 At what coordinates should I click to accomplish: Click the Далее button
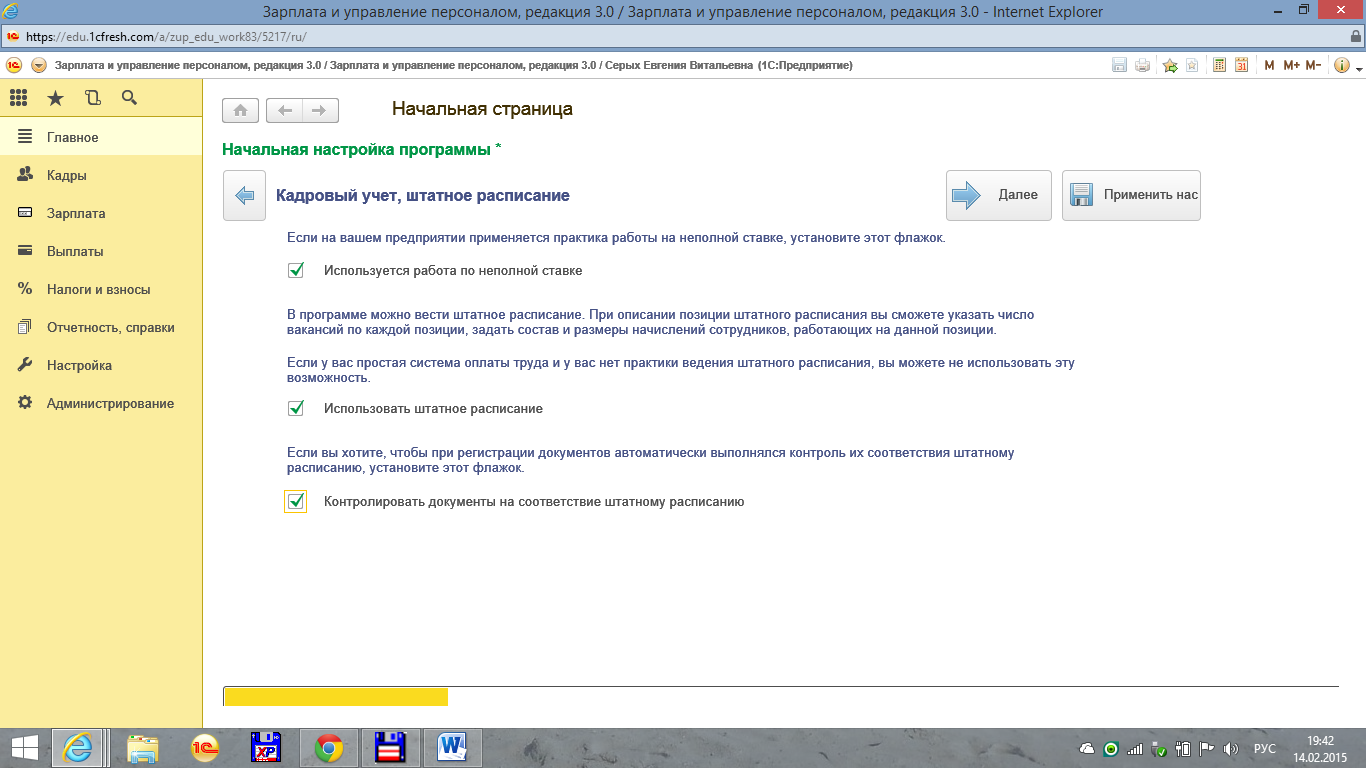point(998,195)
